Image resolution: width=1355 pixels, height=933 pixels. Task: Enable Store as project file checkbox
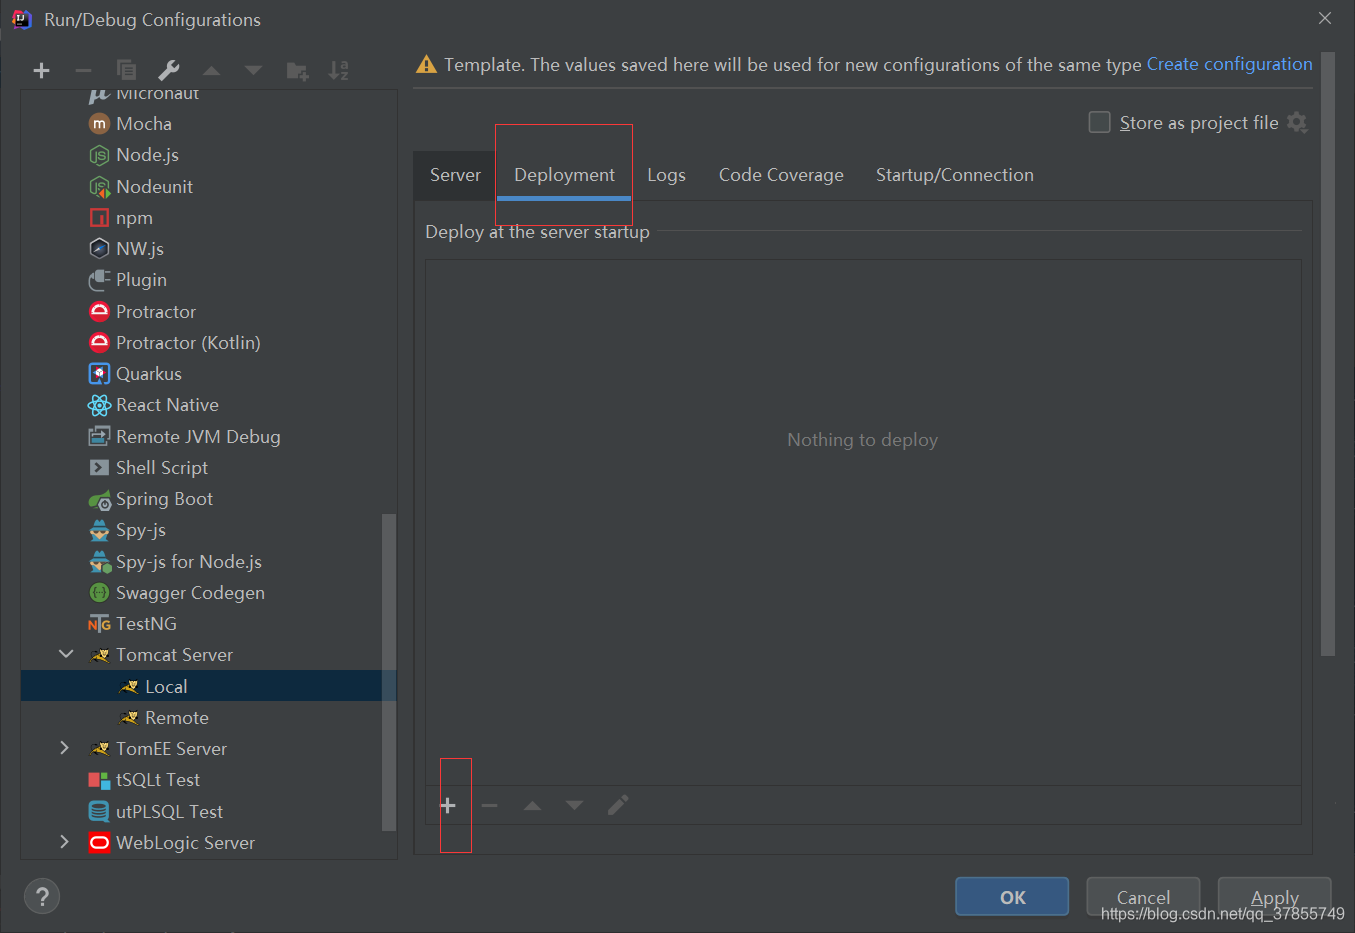1099,122
